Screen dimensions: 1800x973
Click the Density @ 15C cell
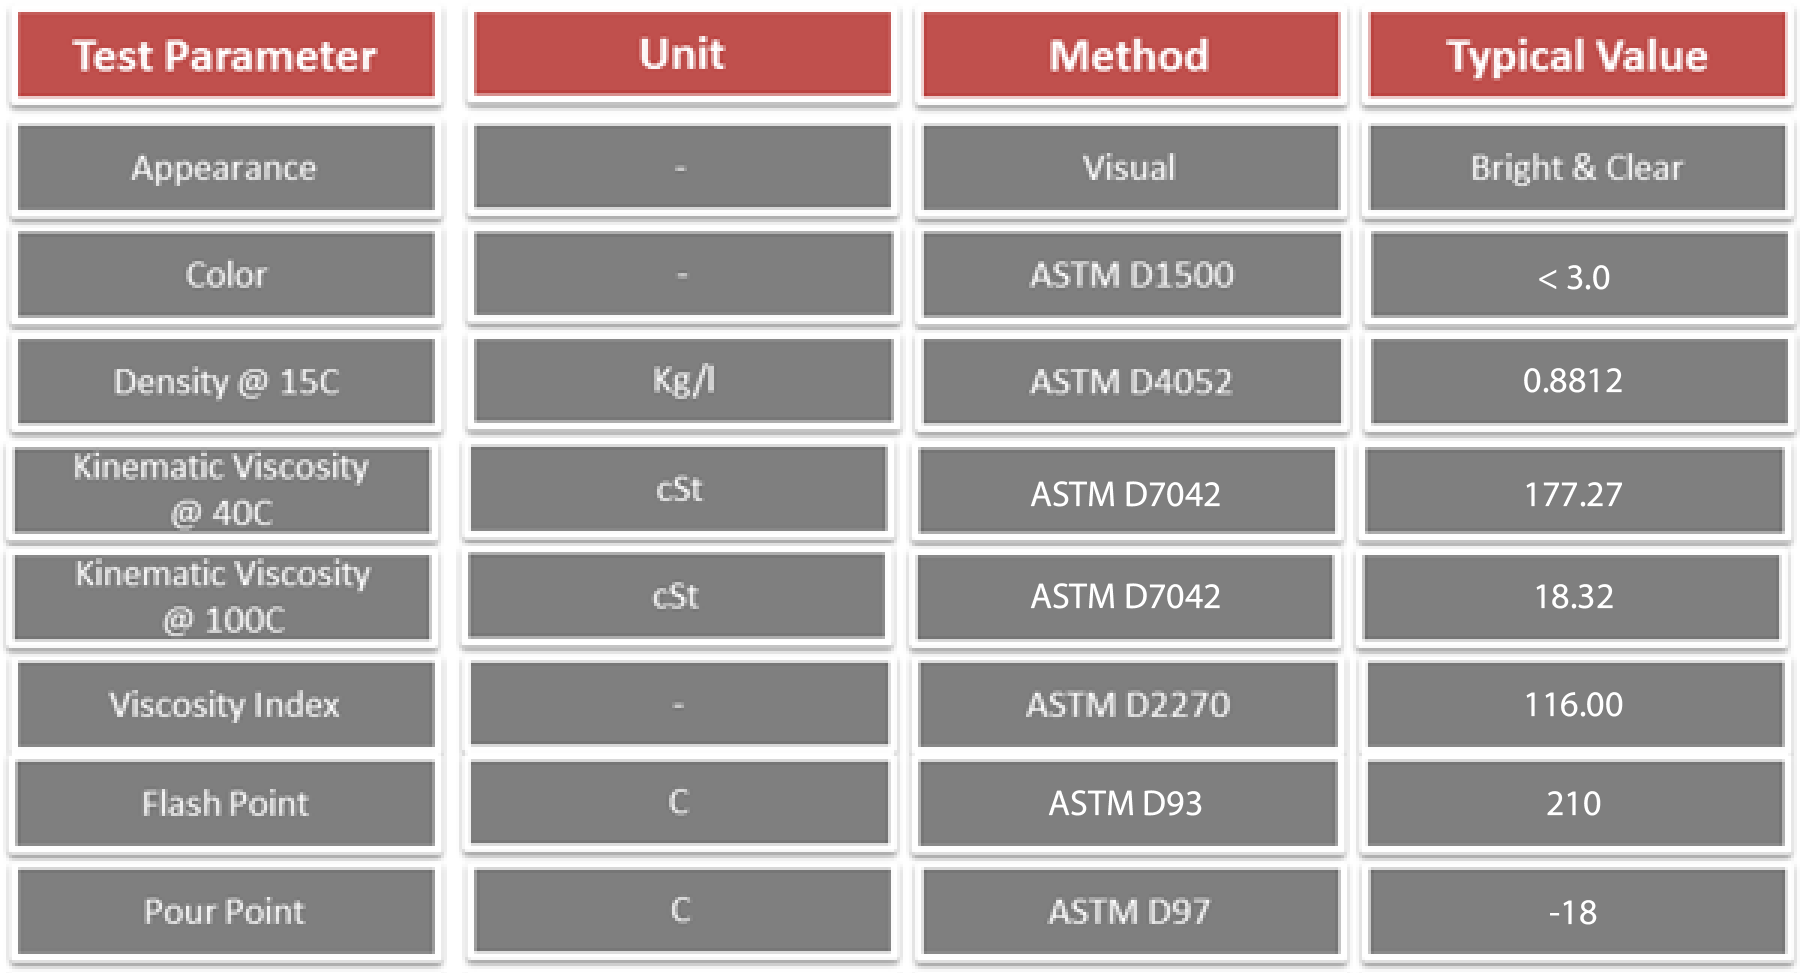pyautogui.click(x=226, y=381)
